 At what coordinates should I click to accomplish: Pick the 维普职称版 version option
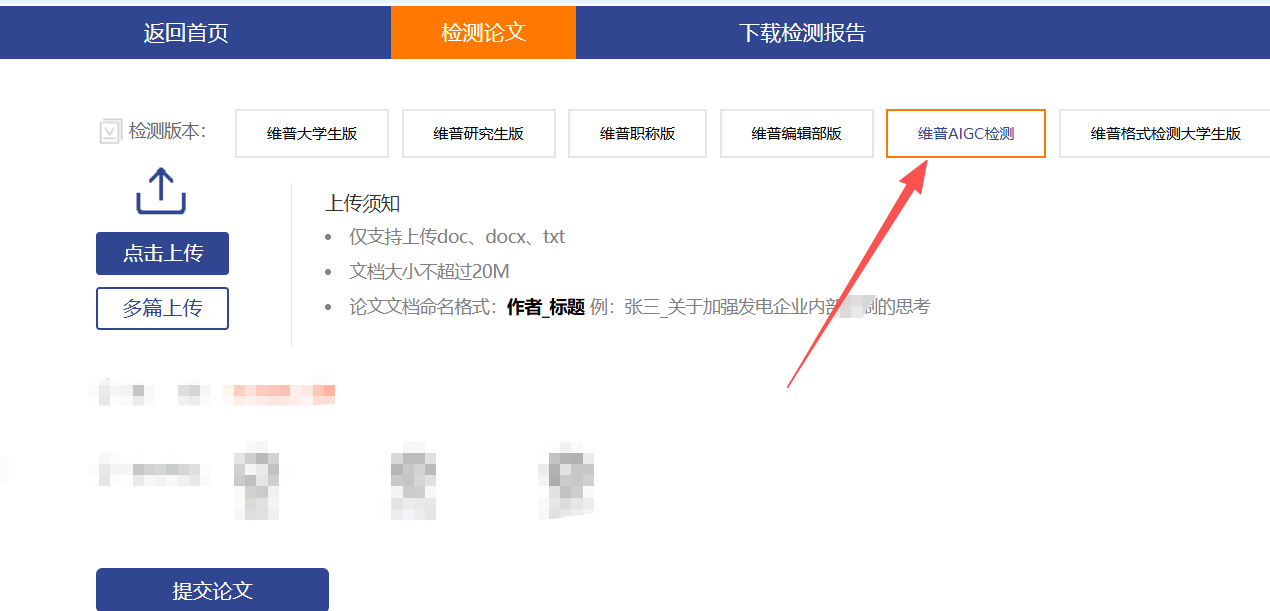coord(637,134)
